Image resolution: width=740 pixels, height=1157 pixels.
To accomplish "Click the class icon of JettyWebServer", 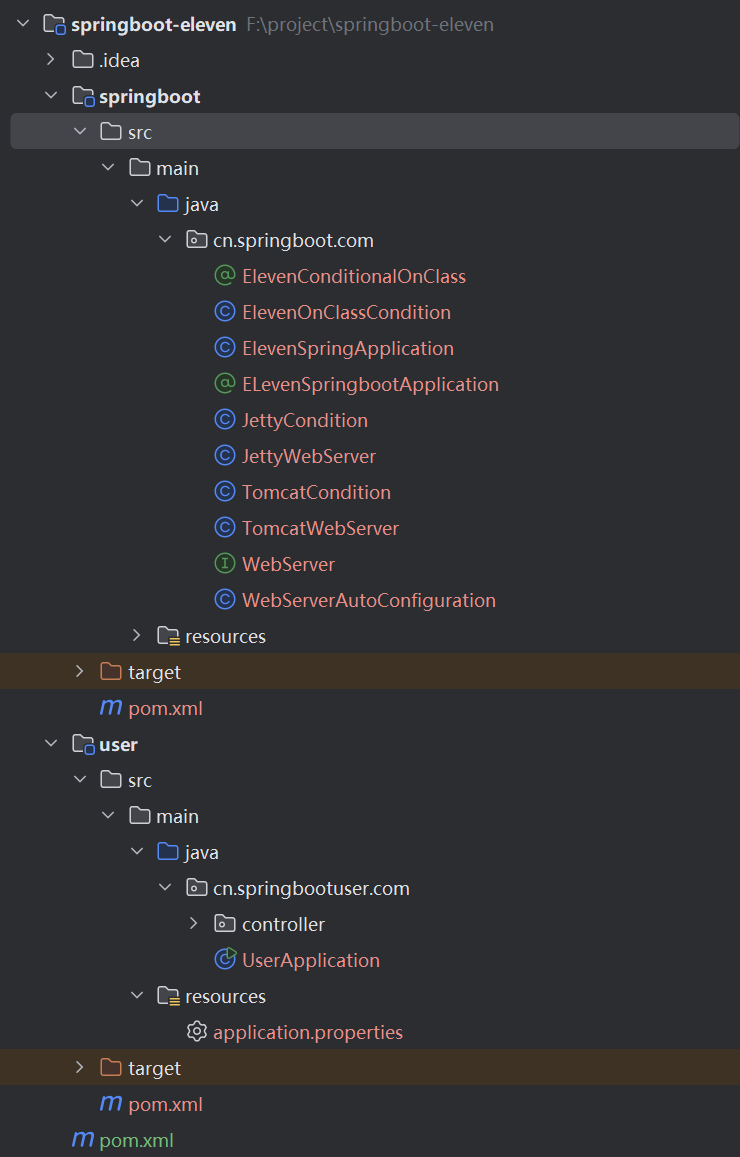I will 224,456.
